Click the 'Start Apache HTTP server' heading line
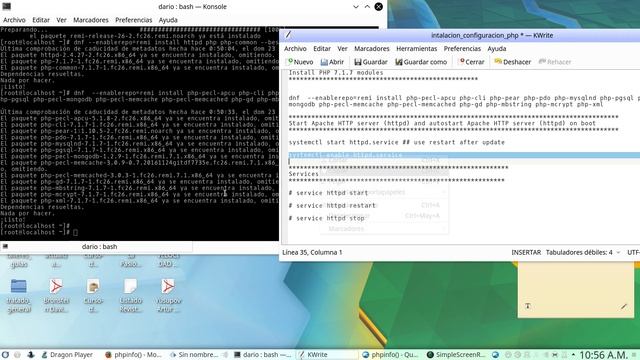The image size is (640, 360). pos(442,123)
